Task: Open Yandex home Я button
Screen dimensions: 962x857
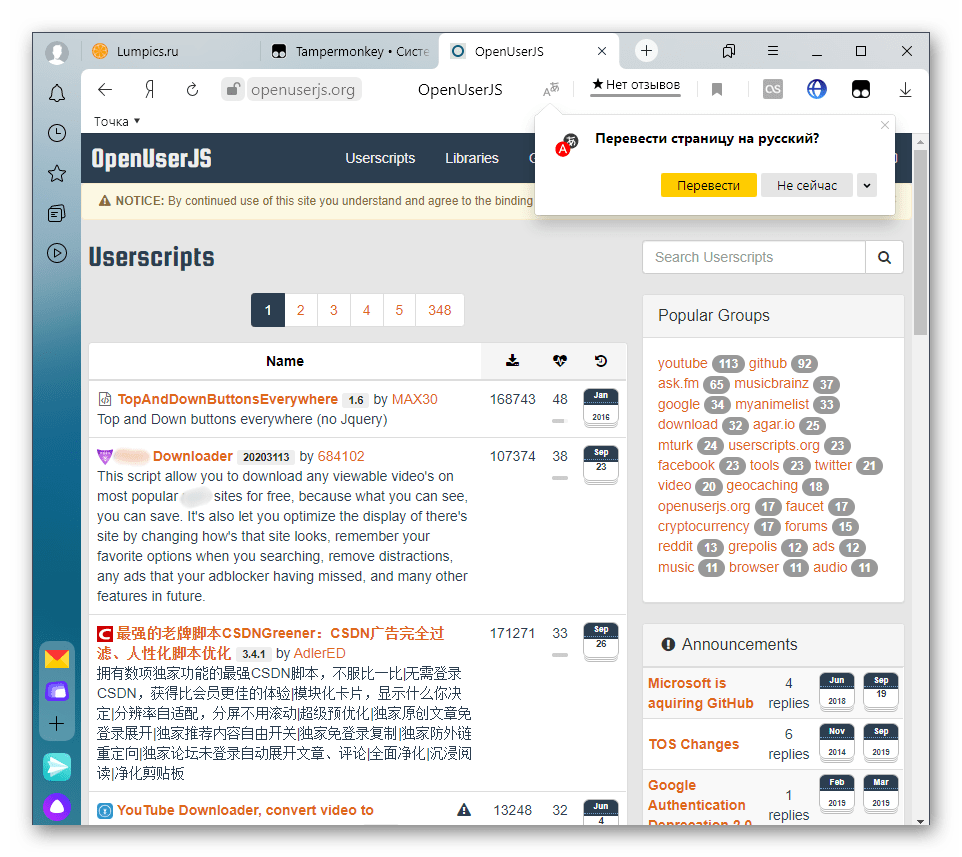Action: coord(149,90)
